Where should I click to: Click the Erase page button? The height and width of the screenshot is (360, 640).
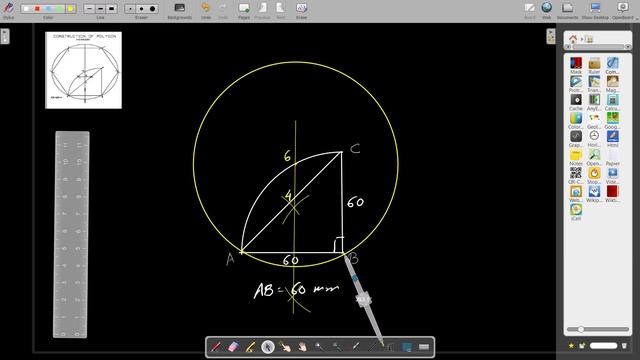tap(301, 10)
